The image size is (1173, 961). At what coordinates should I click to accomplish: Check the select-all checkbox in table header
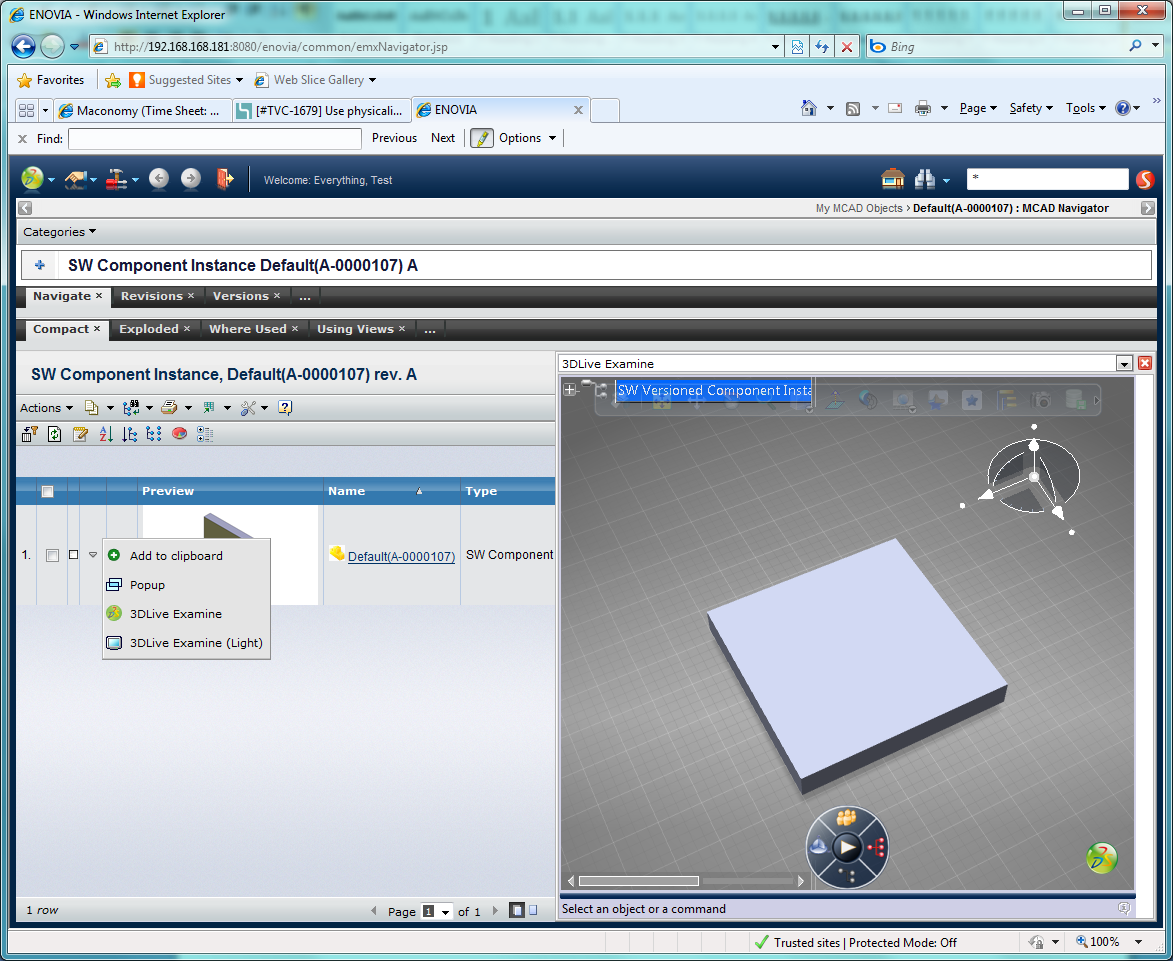(47, 491)
